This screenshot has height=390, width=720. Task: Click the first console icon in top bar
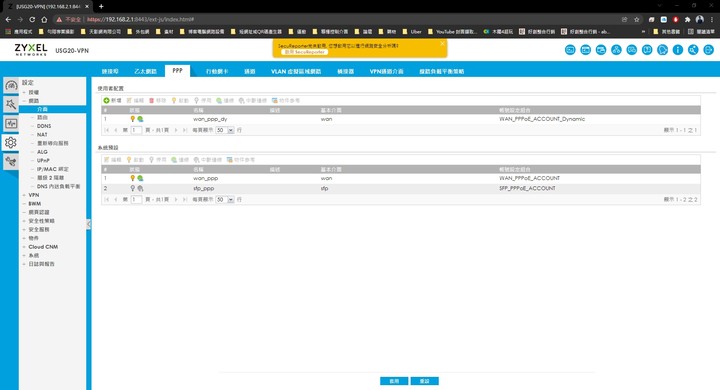coord(570,50)
